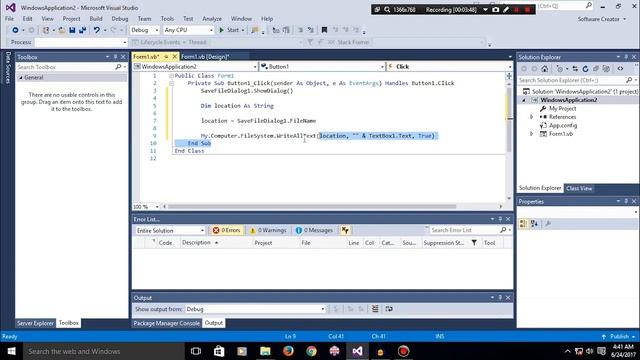The height and width of the screenshot is (360, 640).
Task: Expand the Form1.vb node in Solution Explorer
Action: (531, 133)
